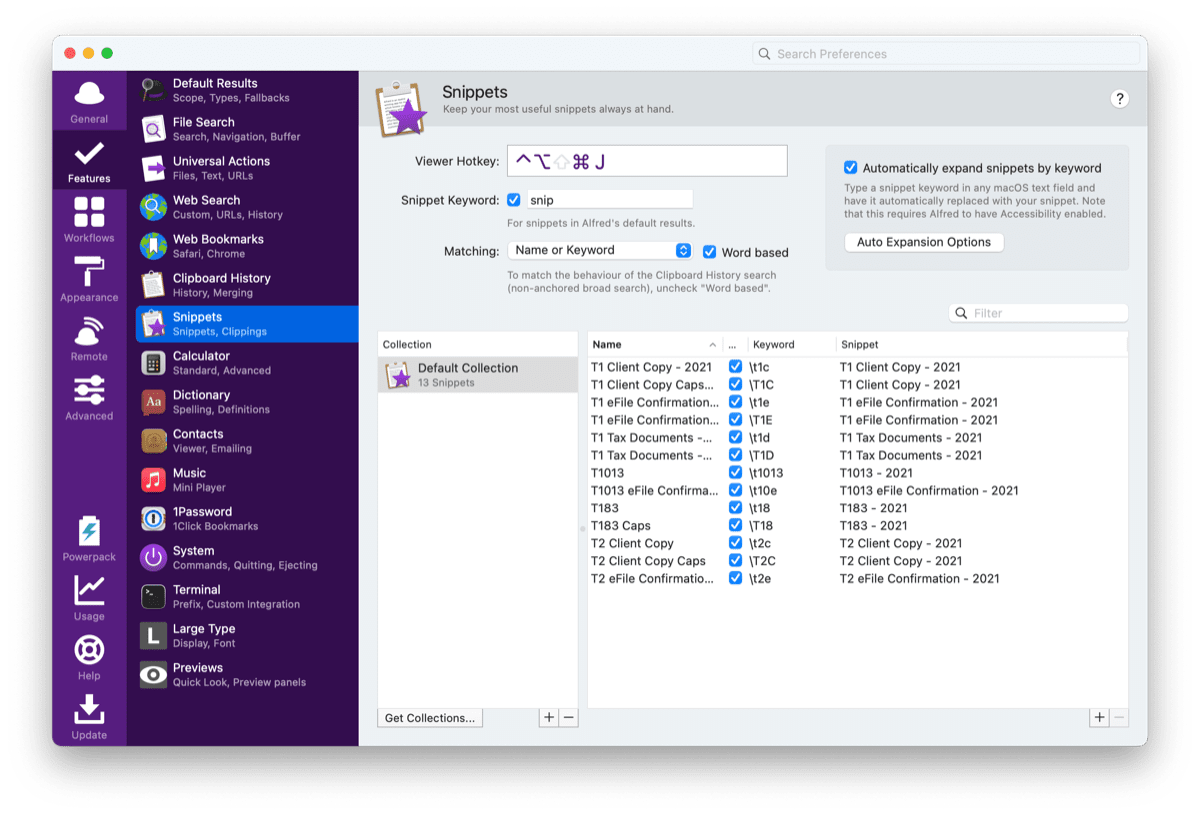
Task: Open the Advanced sliders section
Action: tap(89, 398)
